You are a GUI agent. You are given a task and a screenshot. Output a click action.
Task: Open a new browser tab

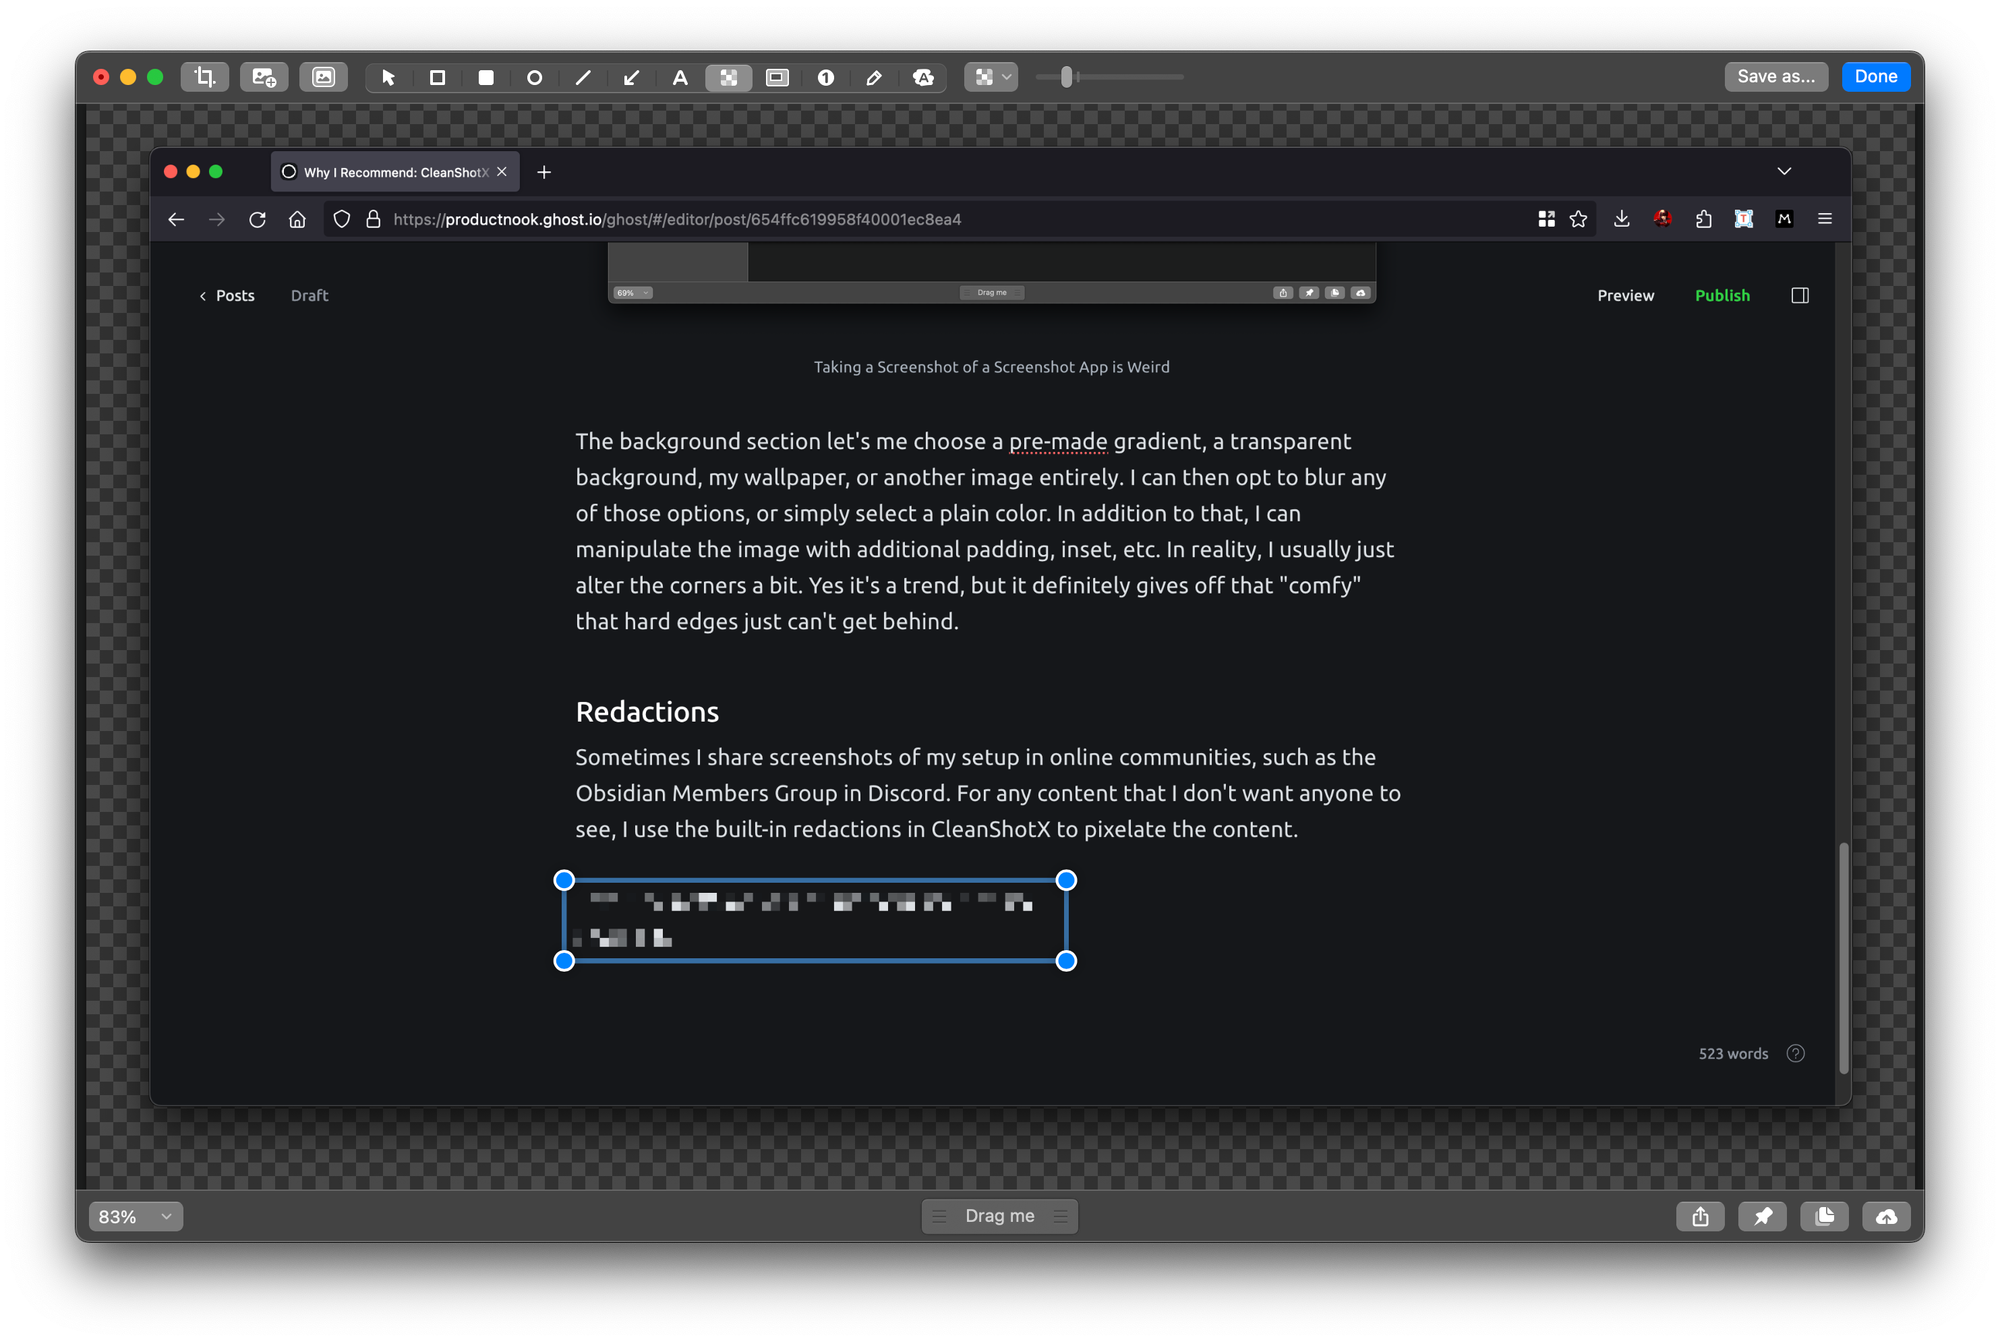coord(544,172)
